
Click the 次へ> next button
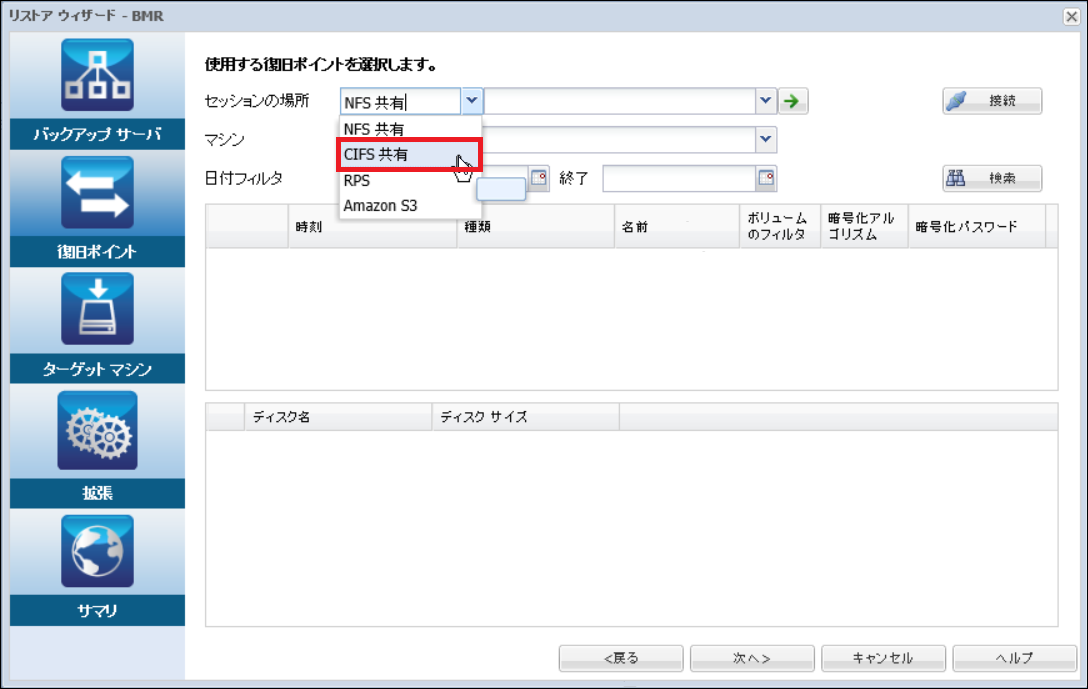tap(752, 658)
